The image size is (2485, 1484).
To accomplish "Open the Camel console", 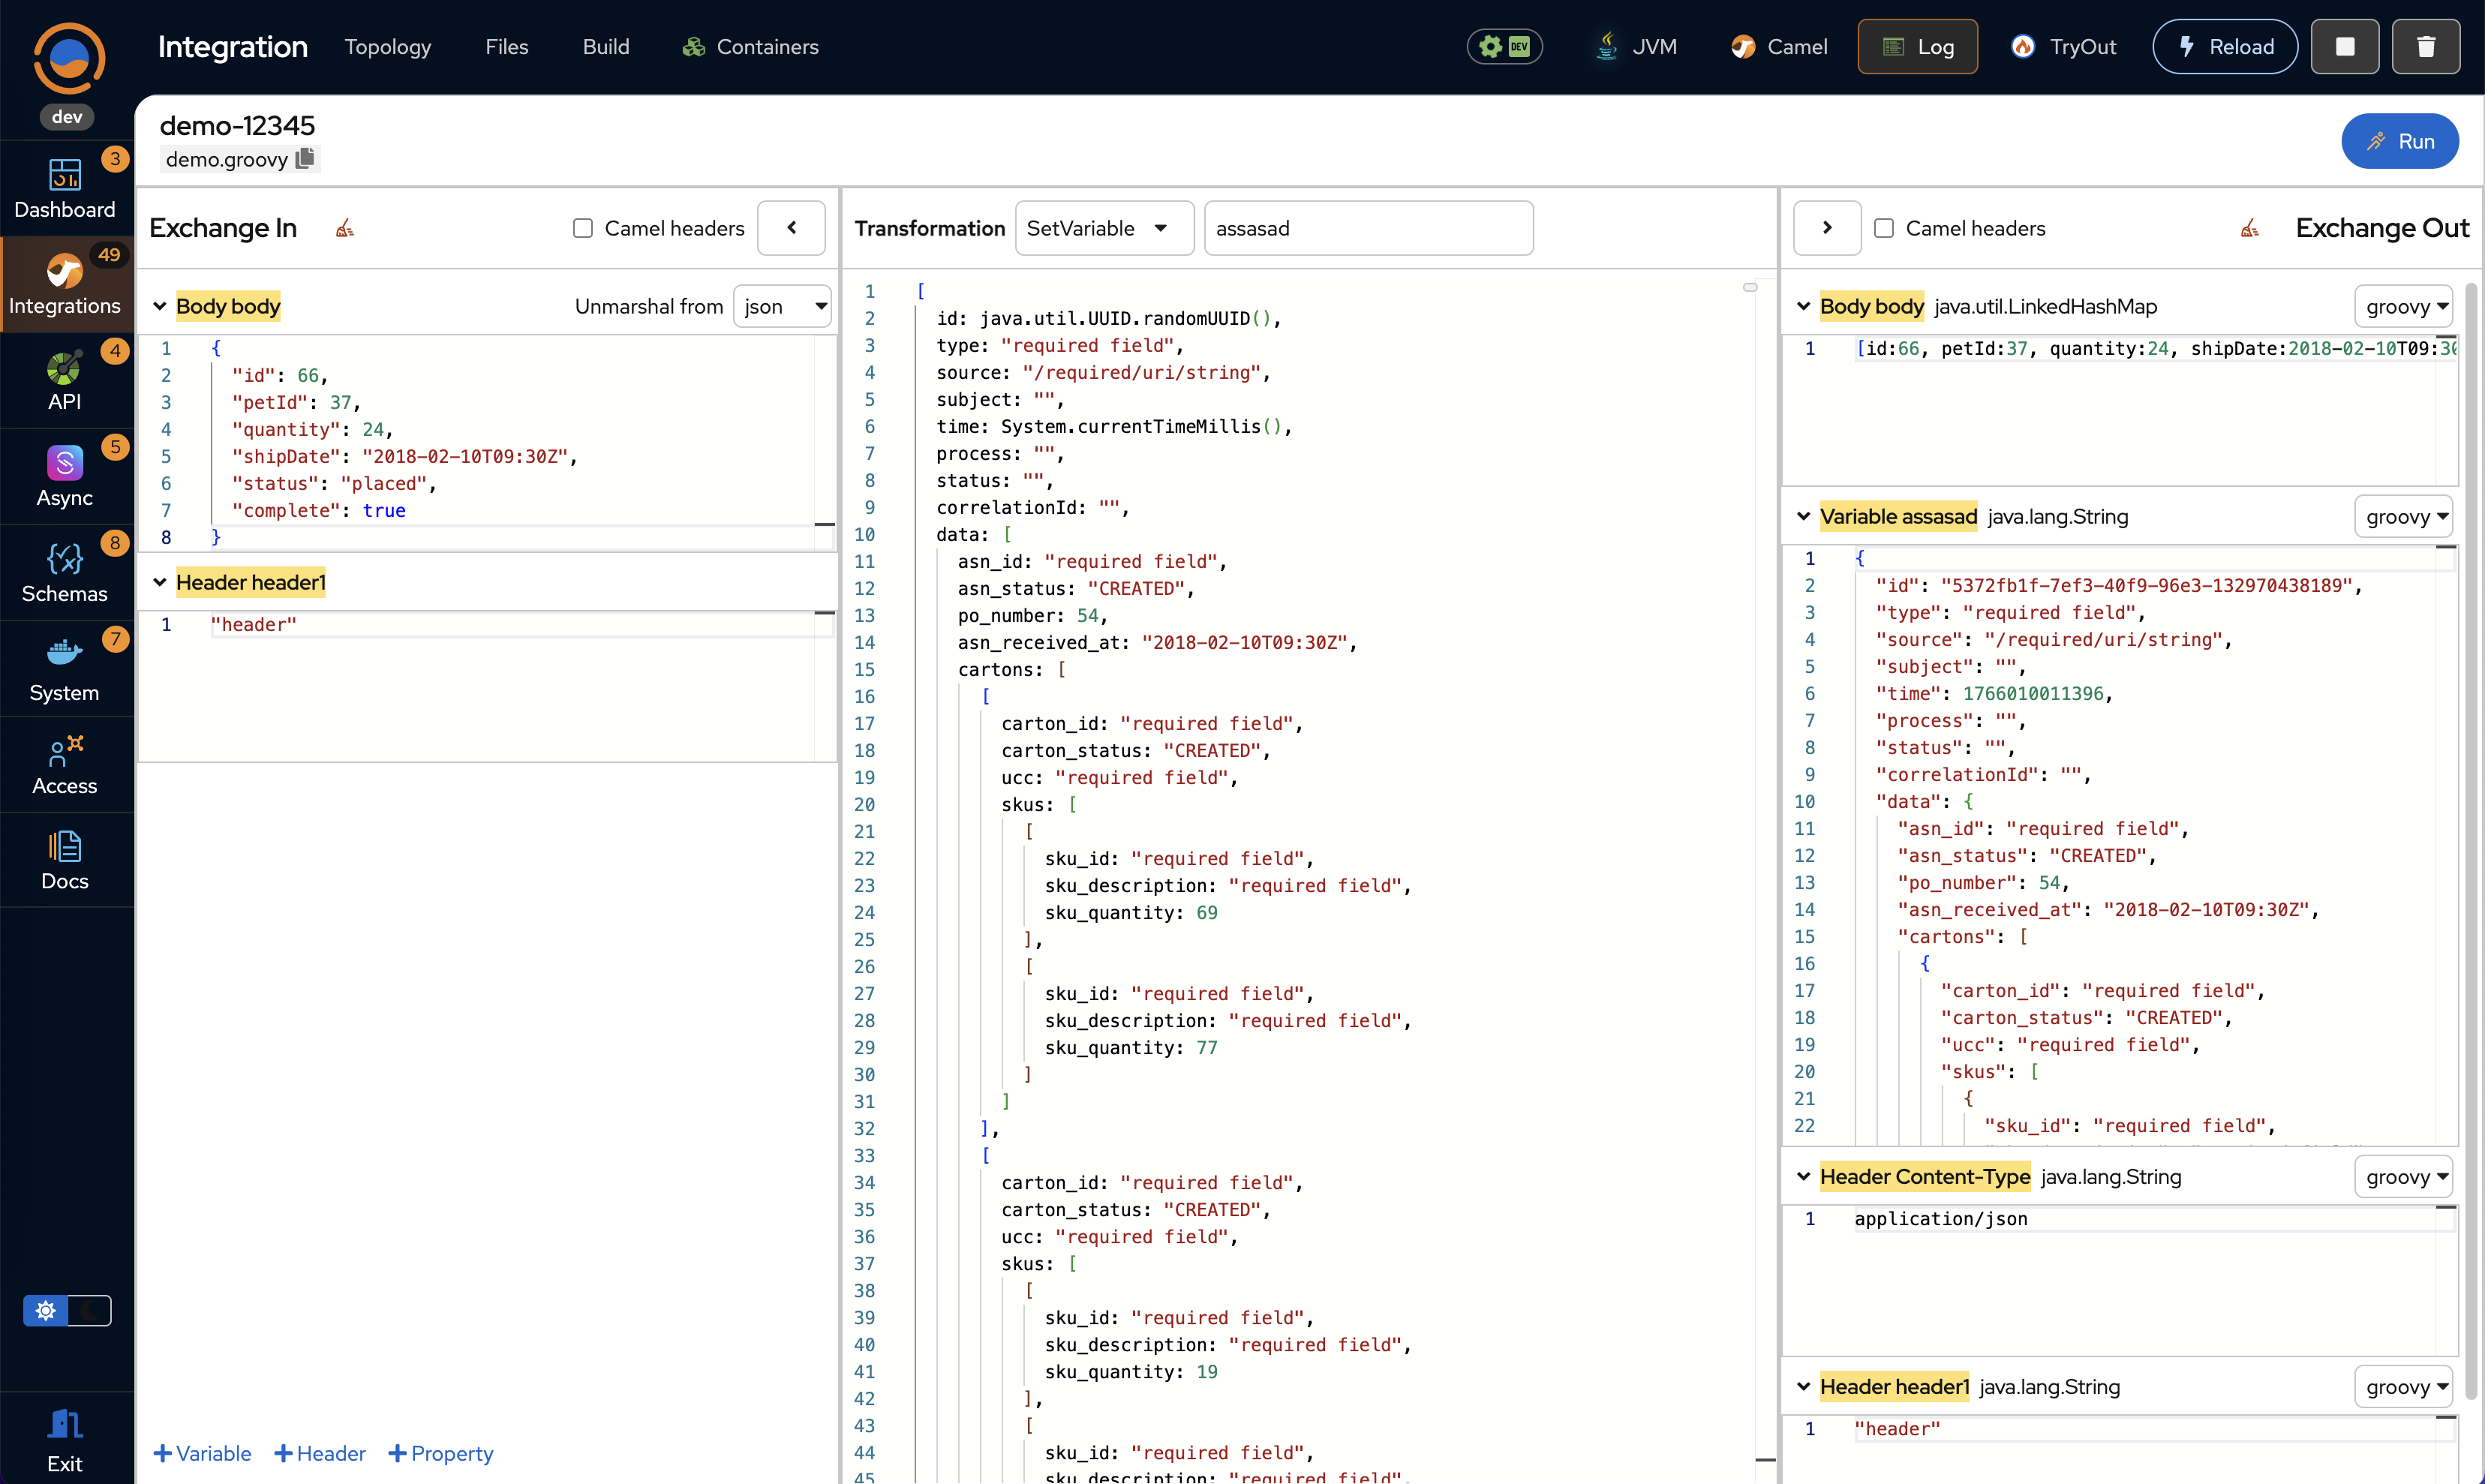I will point(1780,46).
